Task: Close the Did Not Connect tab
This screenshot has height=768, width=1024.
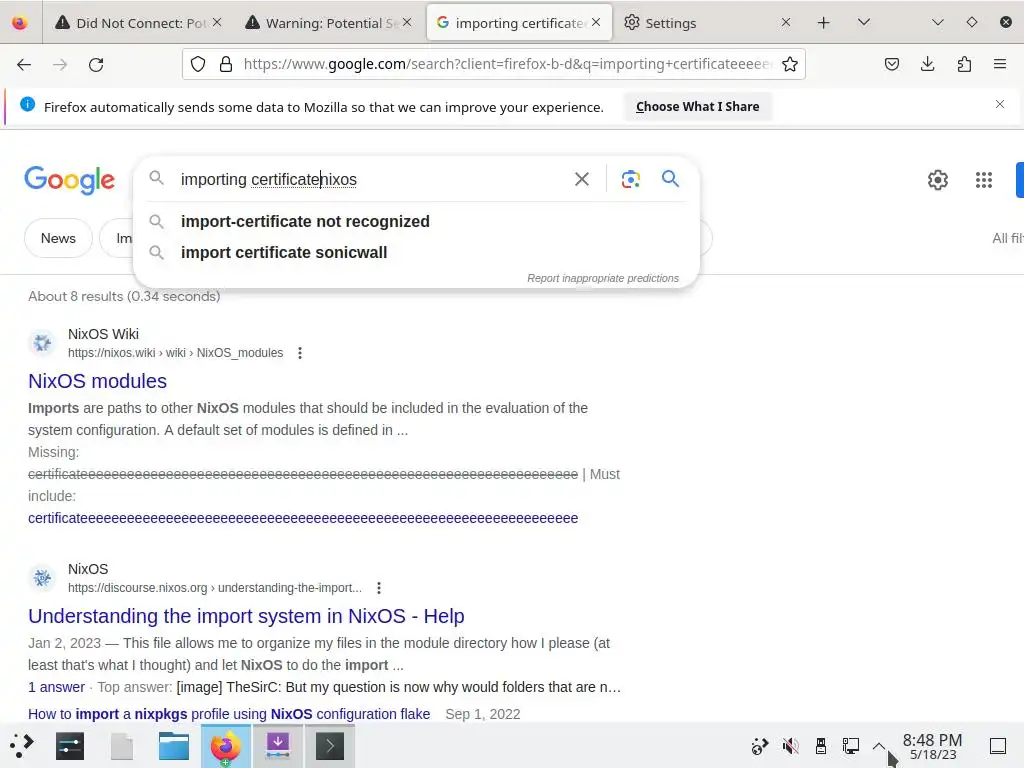Action: [217, 22]
